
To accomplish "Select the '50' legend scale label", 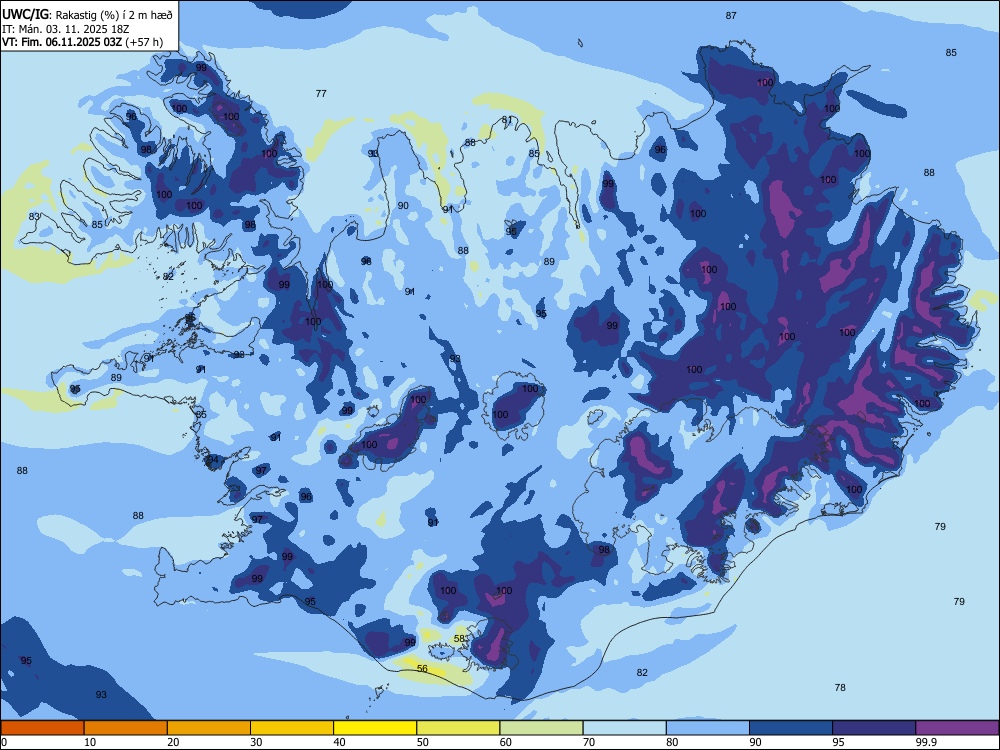I will pos(423,742).
